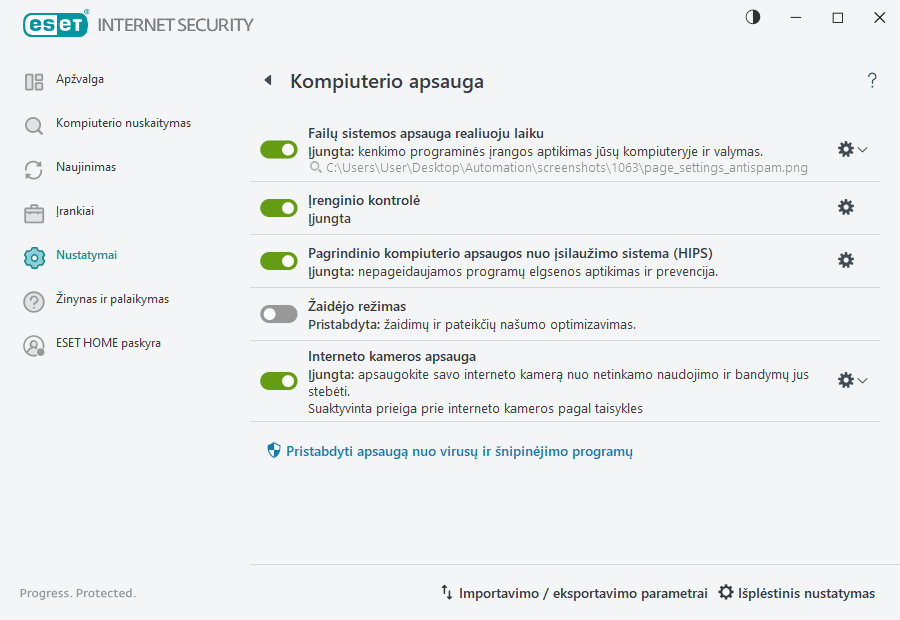The image size is (900, 620).
Task: Select Žinynas ir palaikymas menu item
Action: (112, 300)
